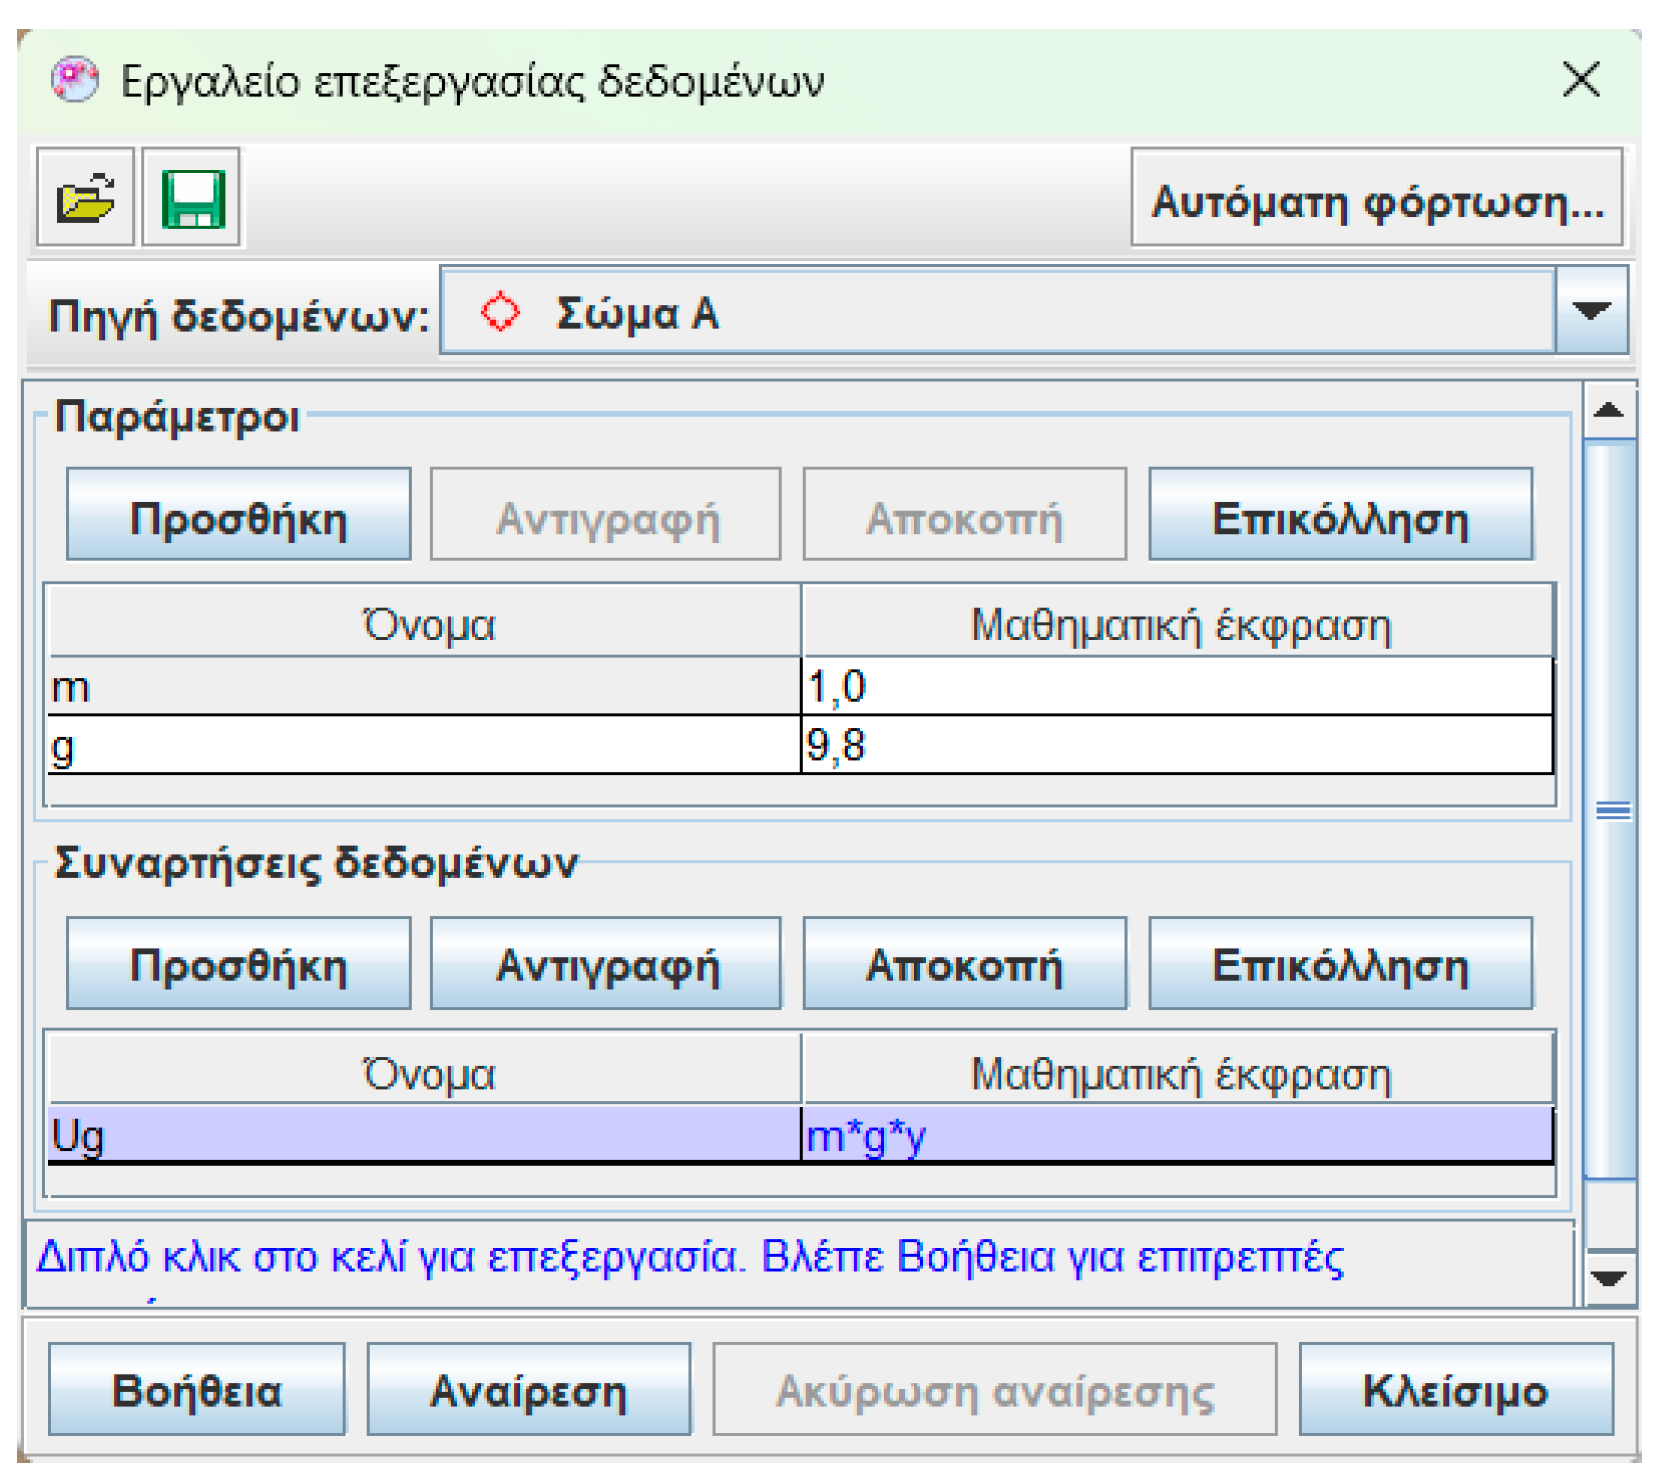
Task: Click the scrollbar up arrow
Action: pyautogui.click(x=1609, y=410)
